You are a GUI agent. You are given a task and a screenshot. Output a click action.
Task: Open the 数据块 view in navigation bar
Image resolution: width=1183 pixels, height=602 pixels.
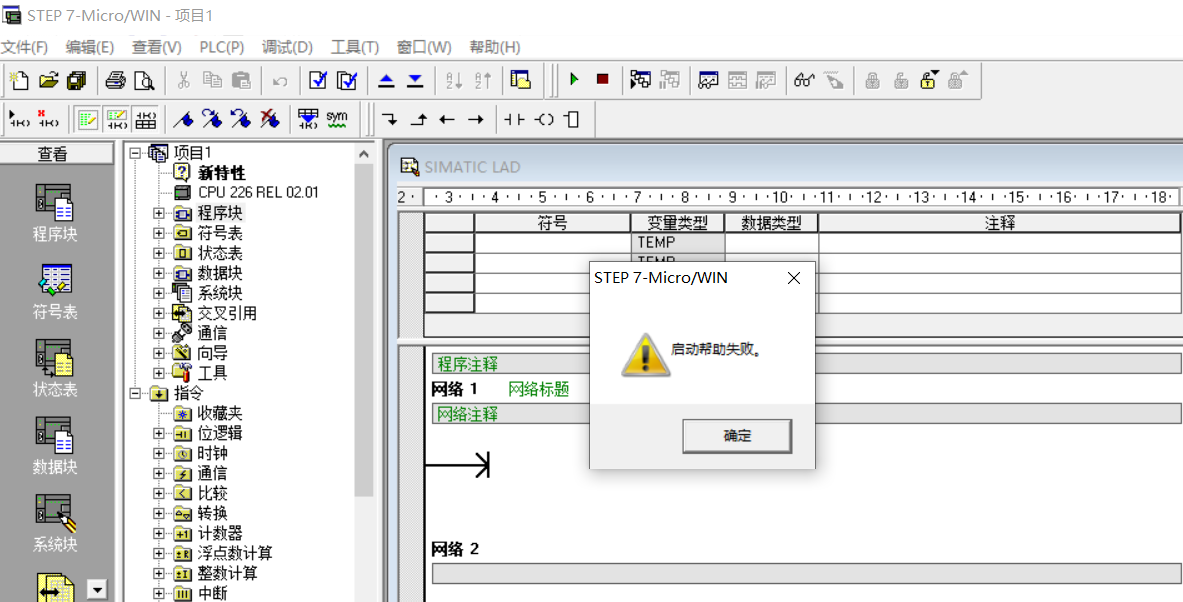tap(54, 447)
